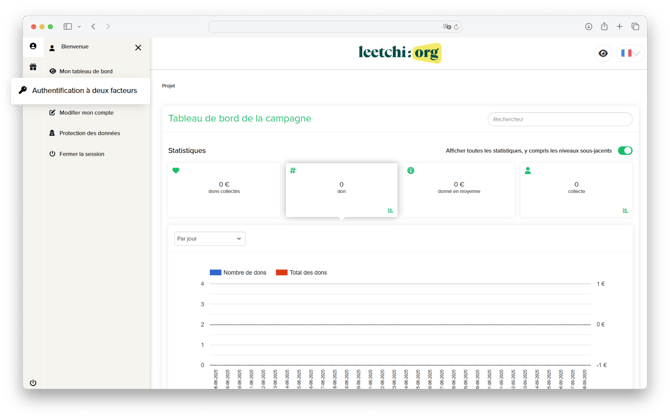The width and height of the screenshot is (670, 420).
Task: Click the translate icon in address bar
Action: pos(447,27)
